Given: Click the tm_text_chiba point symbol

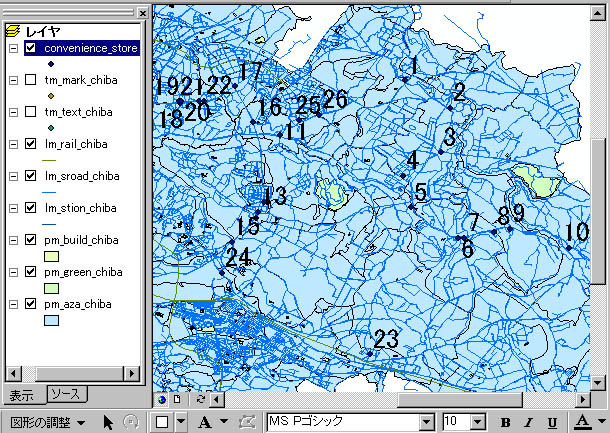Looking at the screenshot, I should tap(51, 128).
